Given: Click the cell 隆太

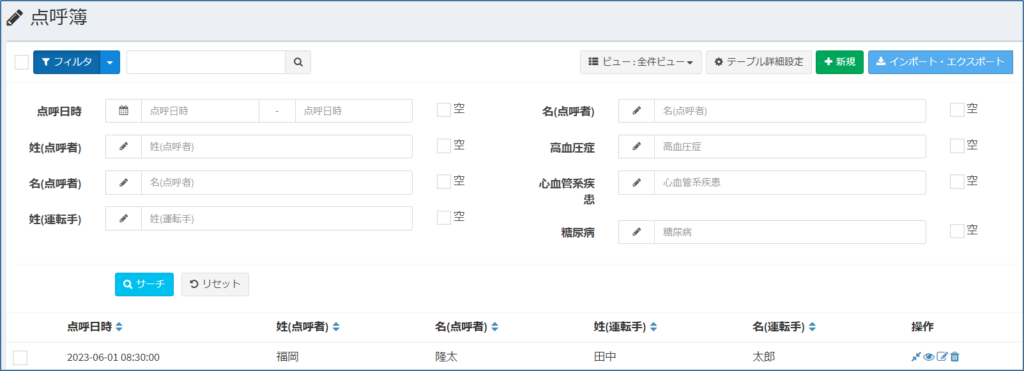Looking at the screenshot, I should 447,357.
